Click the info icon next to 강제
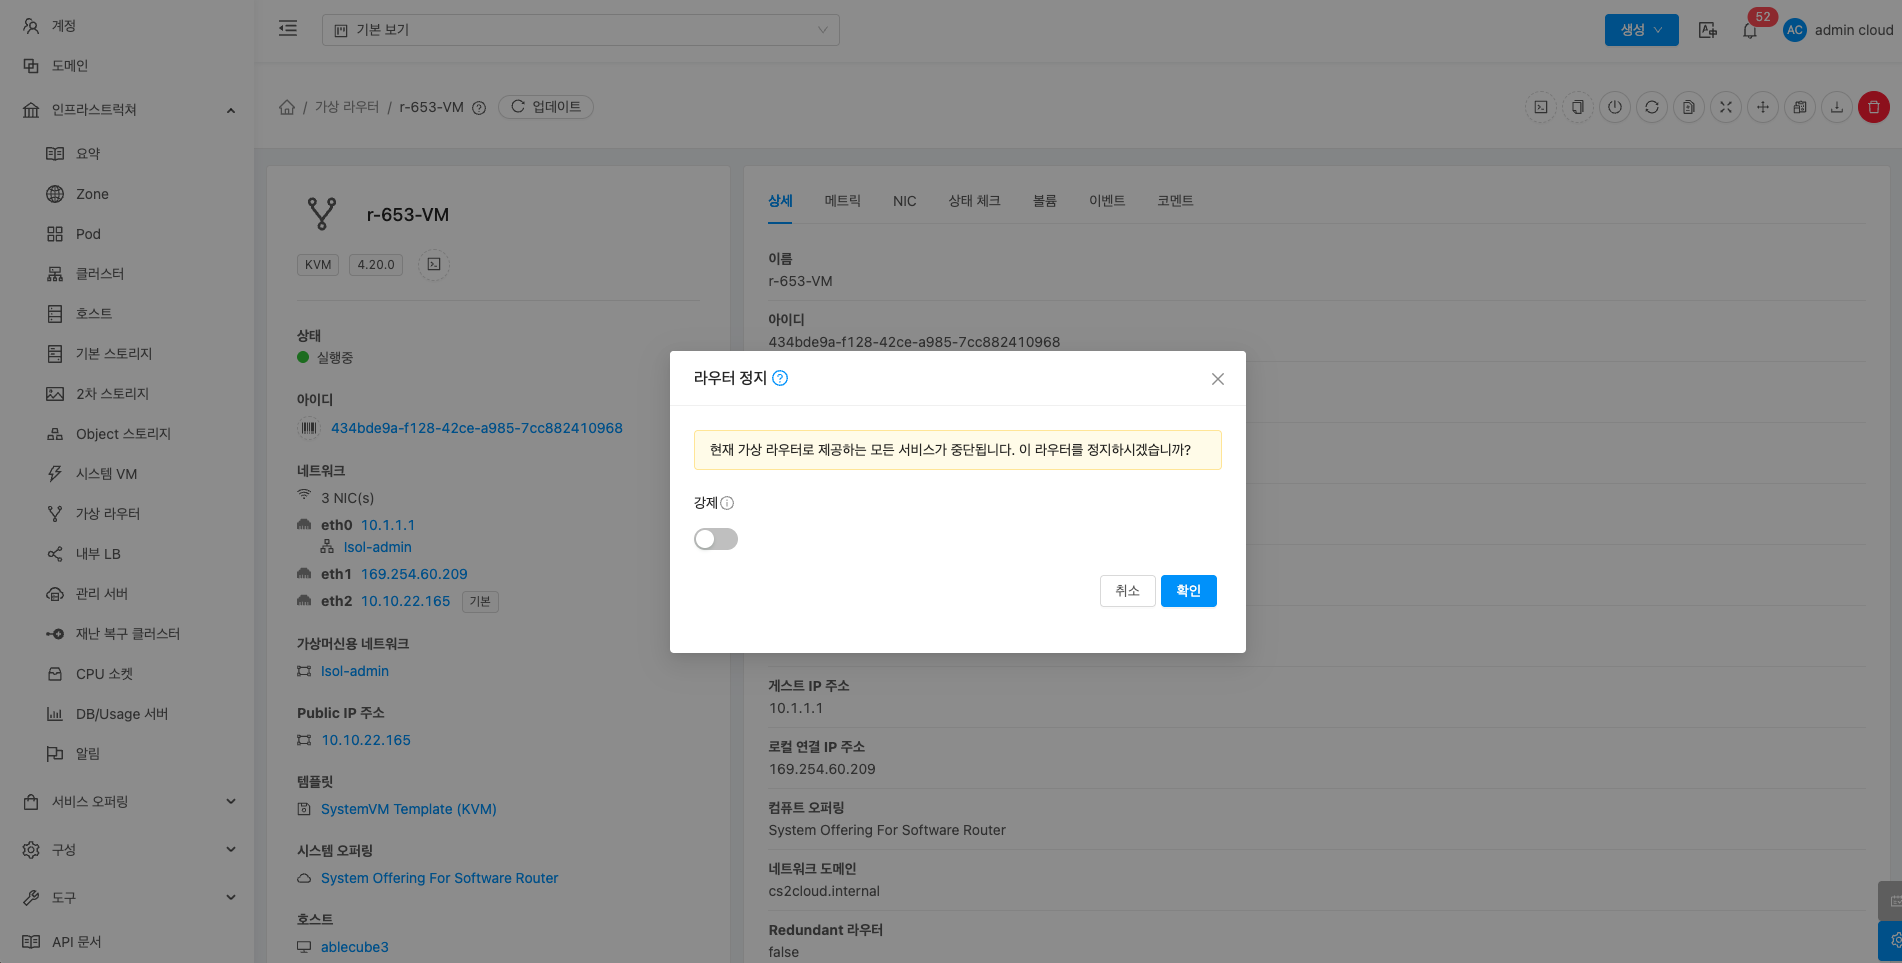This screenshot has width=1902, height=963. [x=727, y=503]
